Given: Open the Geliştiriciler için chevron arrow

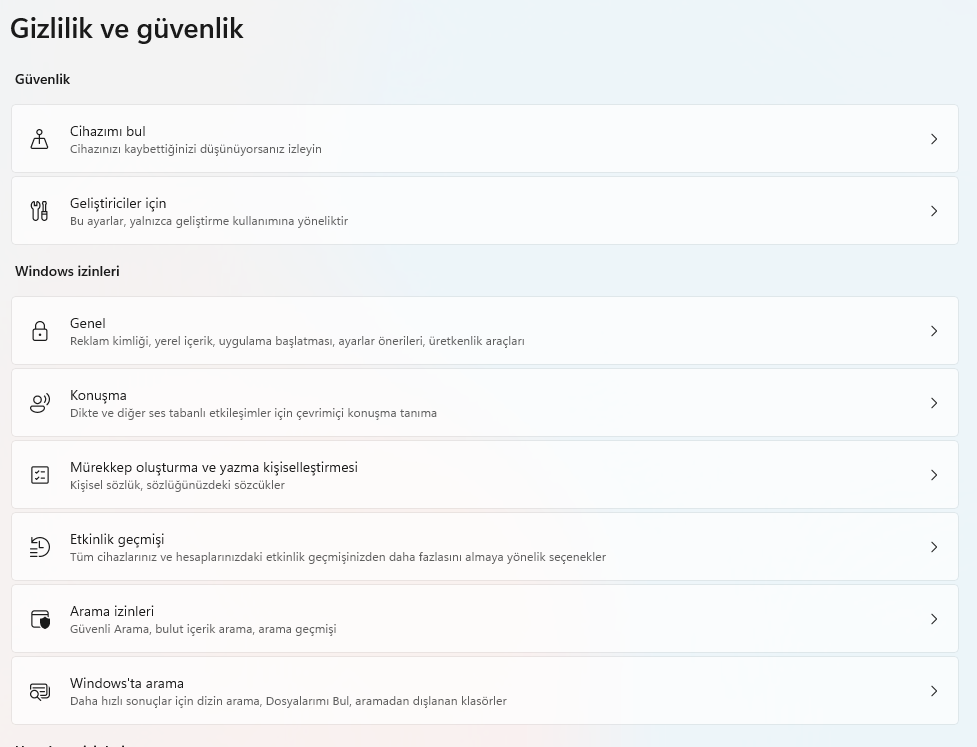Looking at the screenshot, I should tap(933, 211).
